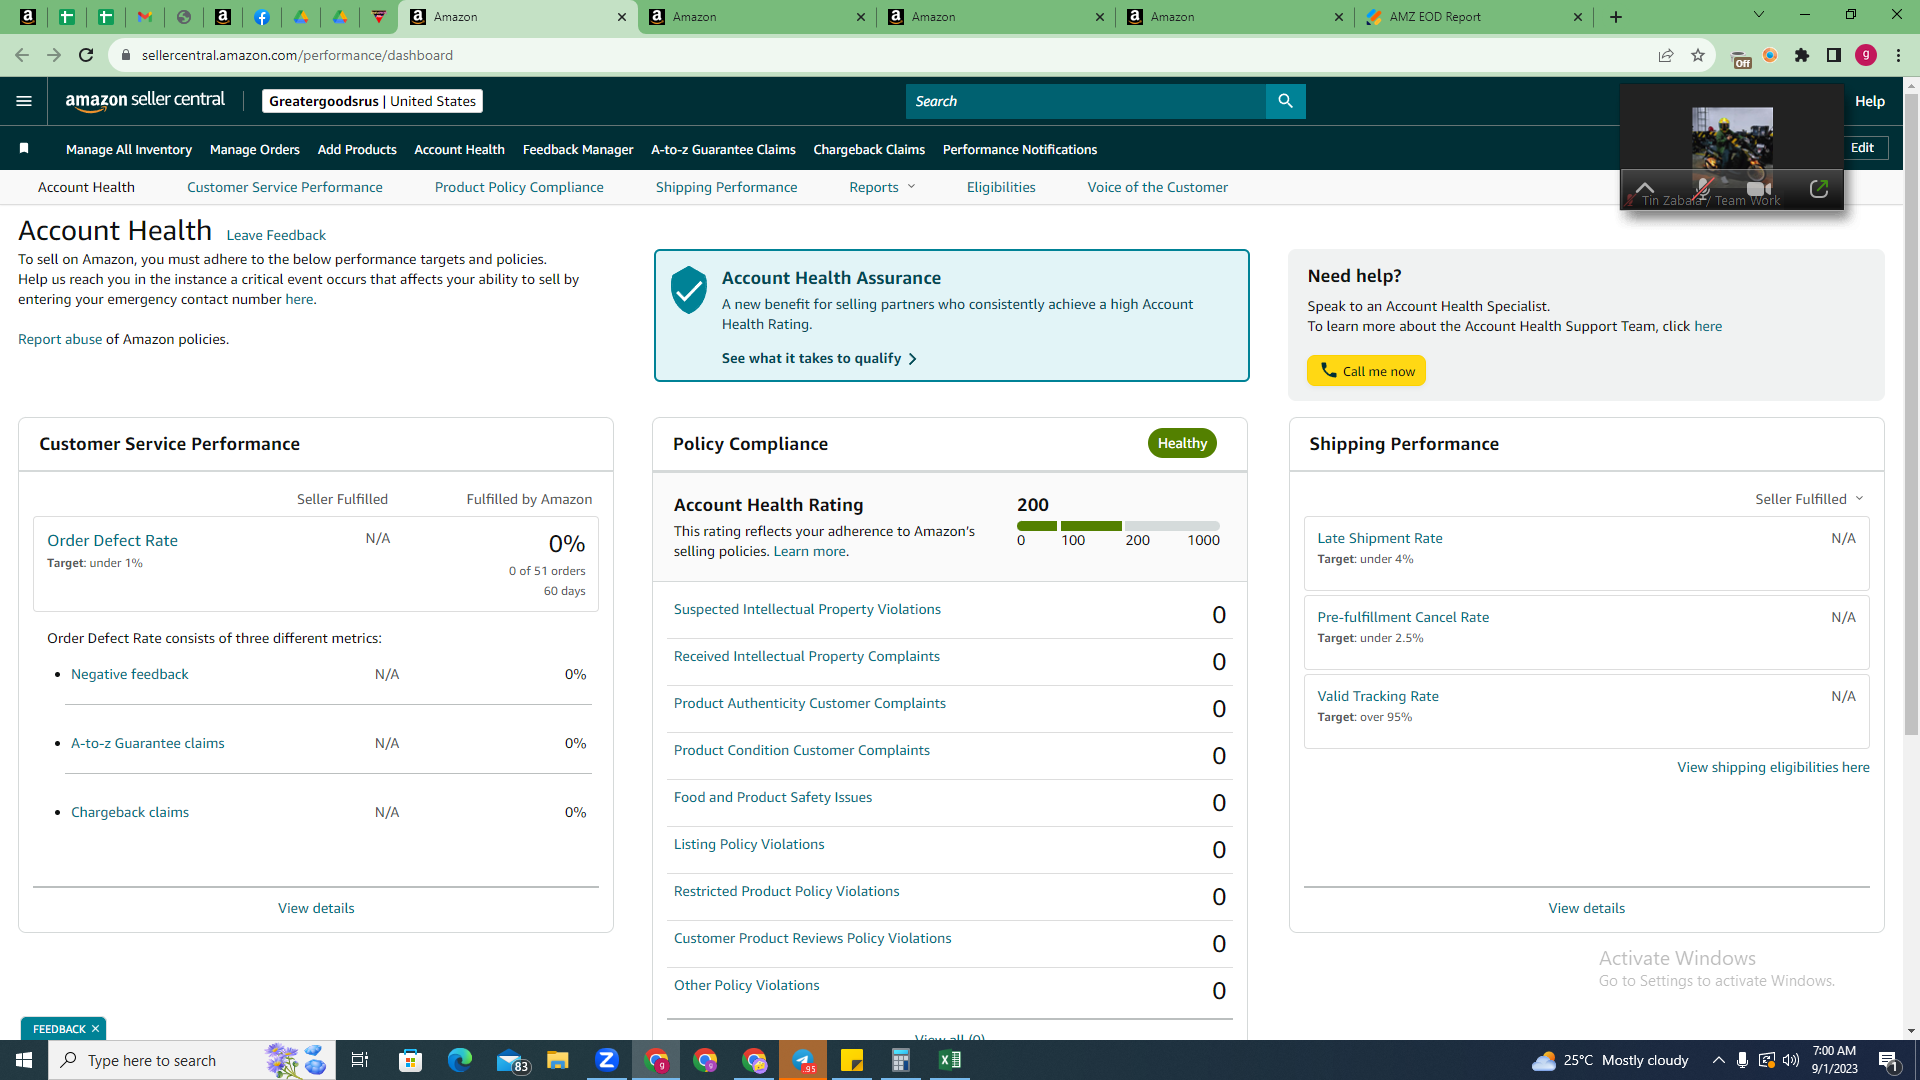The width and height of the screenshot is (1920, 1080).
Task: Open Microsoft Store from the taskbar
Action: click(x=411, y=1060)
